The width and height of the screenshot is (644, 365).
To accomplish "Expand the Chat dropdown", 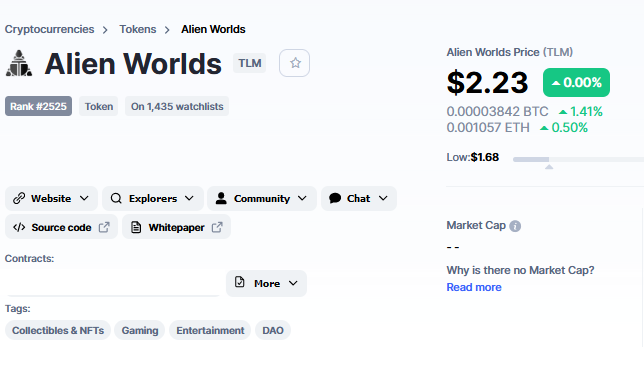I will tap(359, 198).
